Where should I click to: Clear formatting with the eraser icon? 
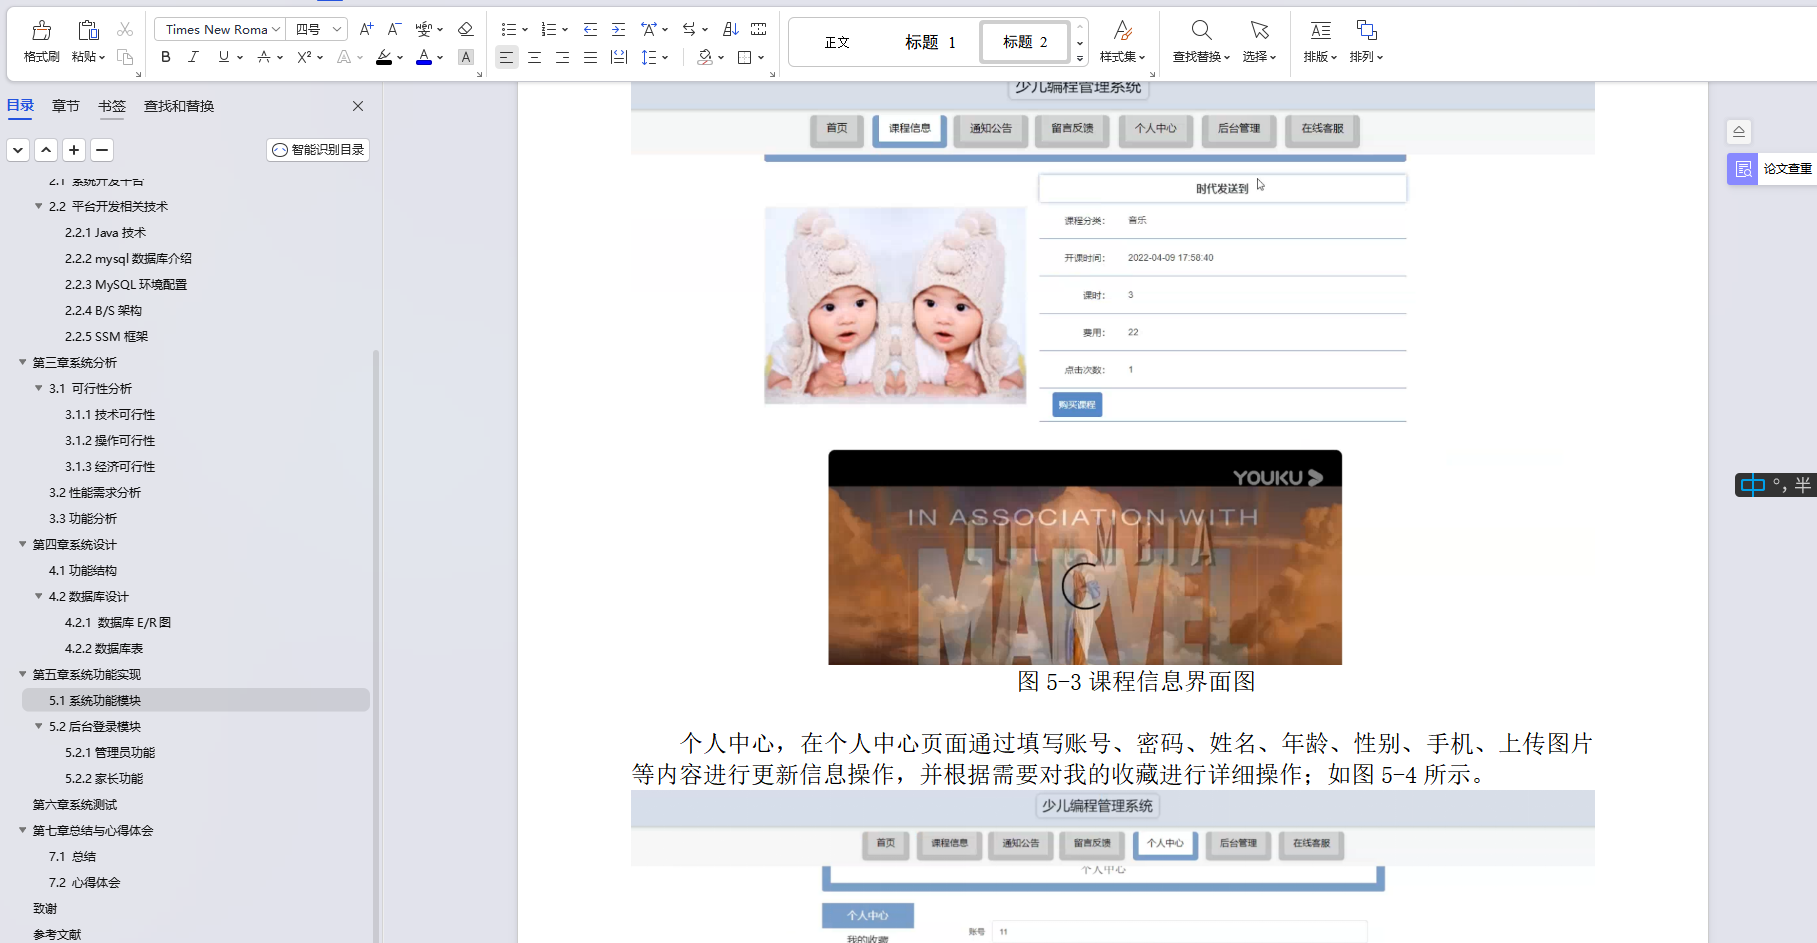click(465, 29)
